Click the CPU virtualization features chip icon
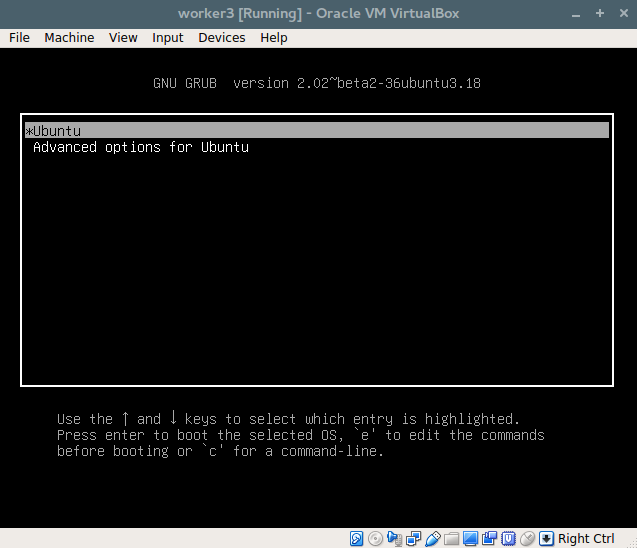The height and width of the screenshot is (548, 637). click(x=508, y=539)
